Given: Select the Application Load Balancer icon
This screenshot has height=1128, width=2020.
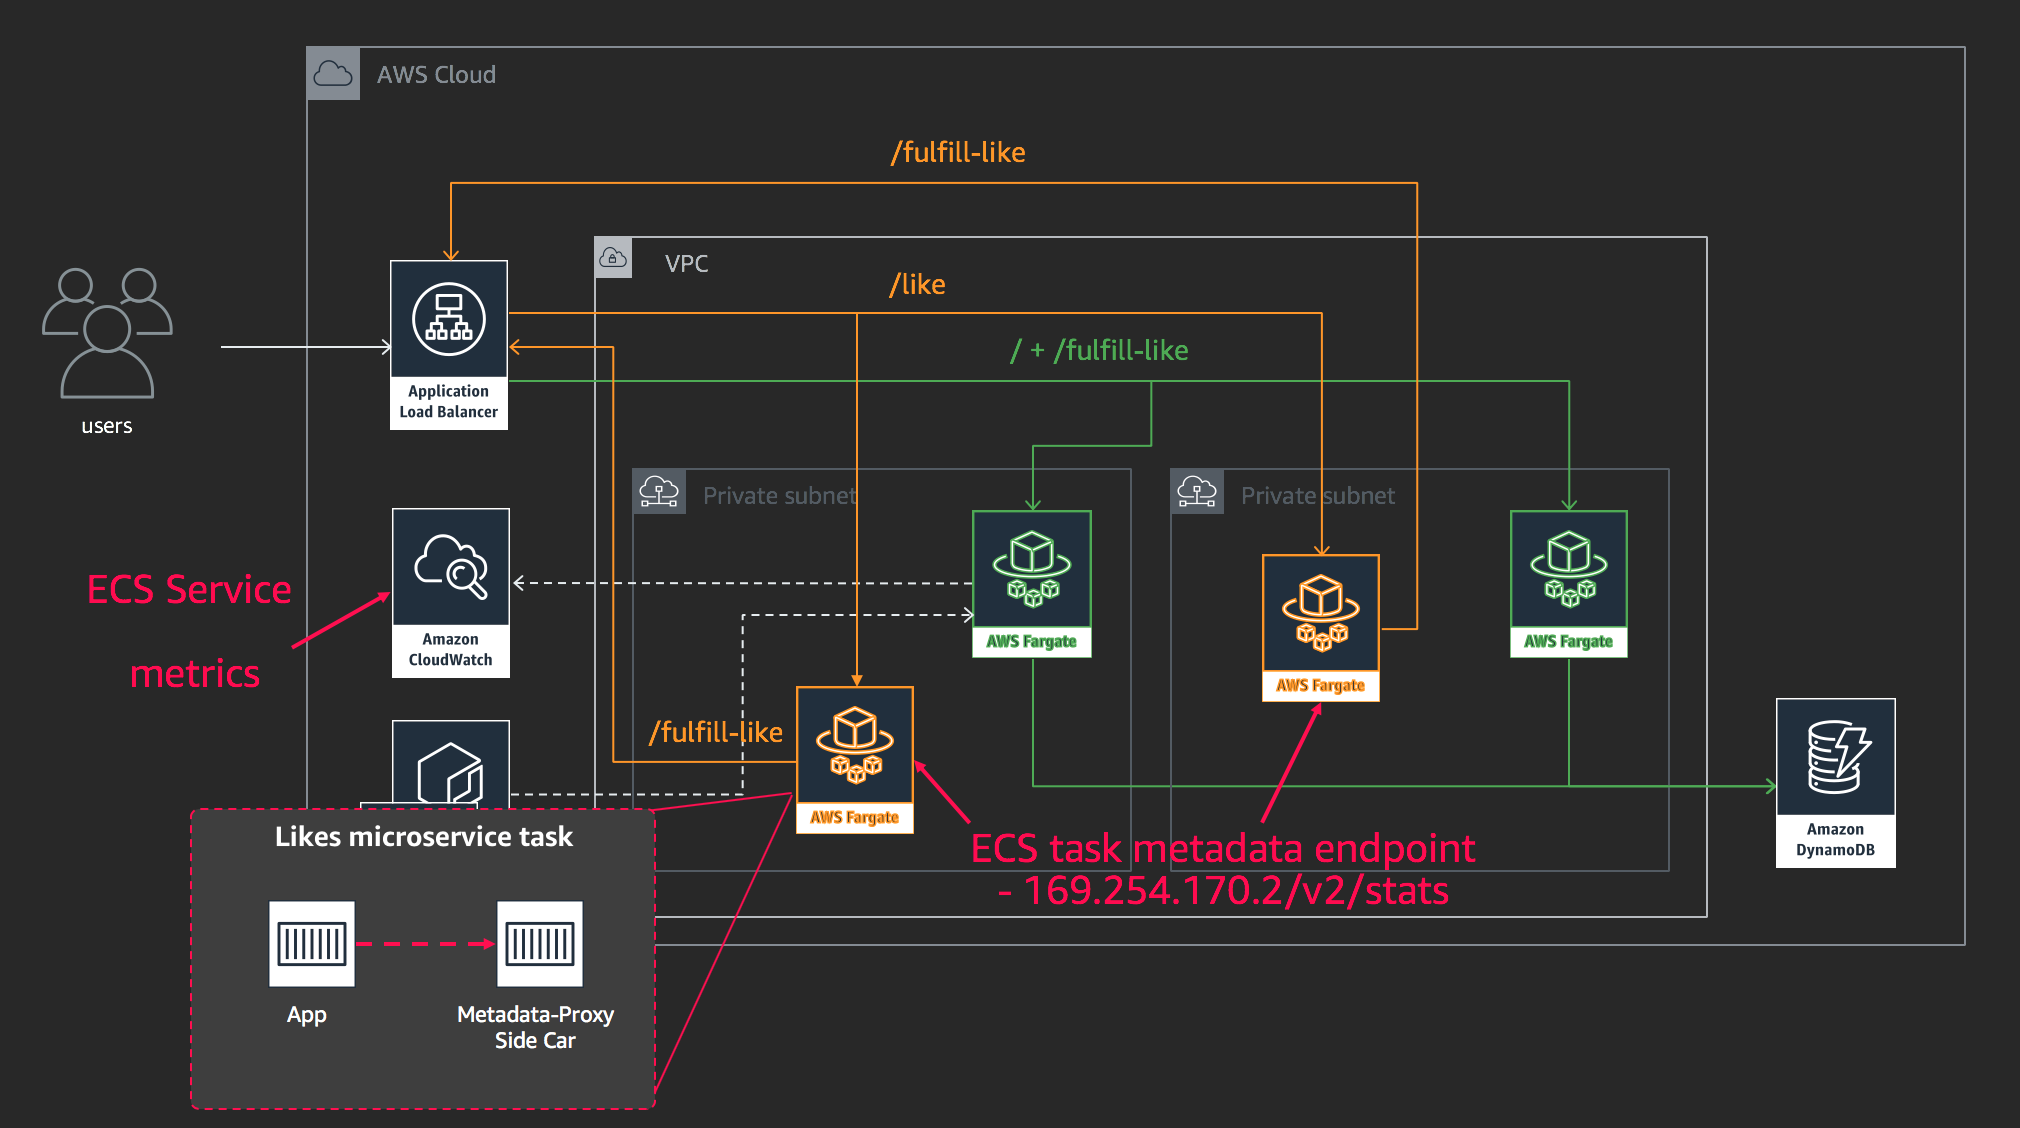Looking at the screenshot, I should pyautogui.click(x=449, y=320).
